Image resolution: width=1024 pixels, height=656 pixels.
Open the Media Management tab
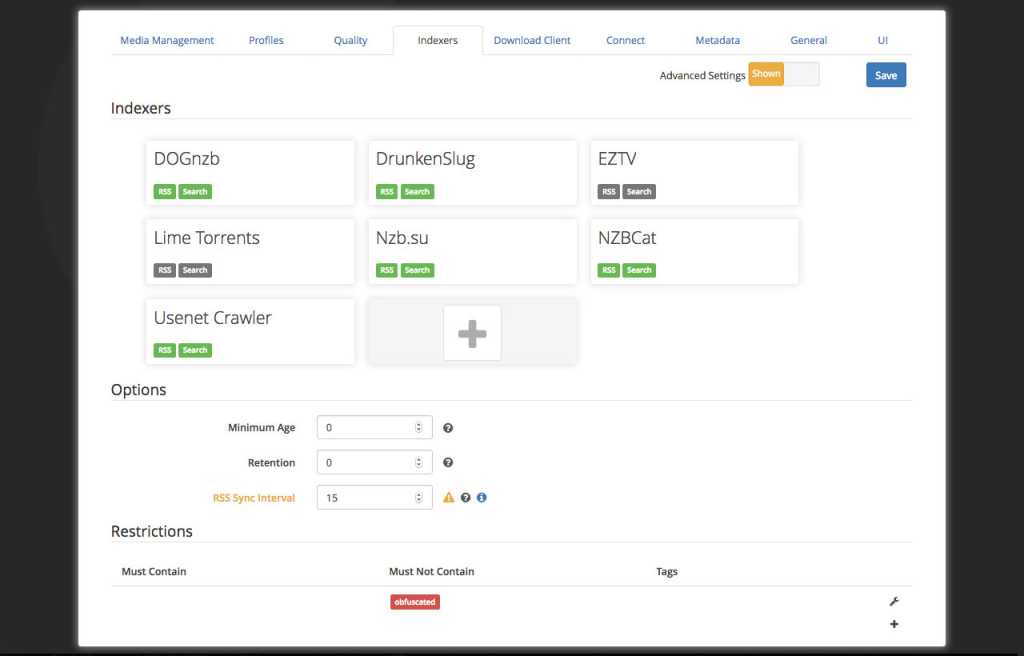coord(167,40)
